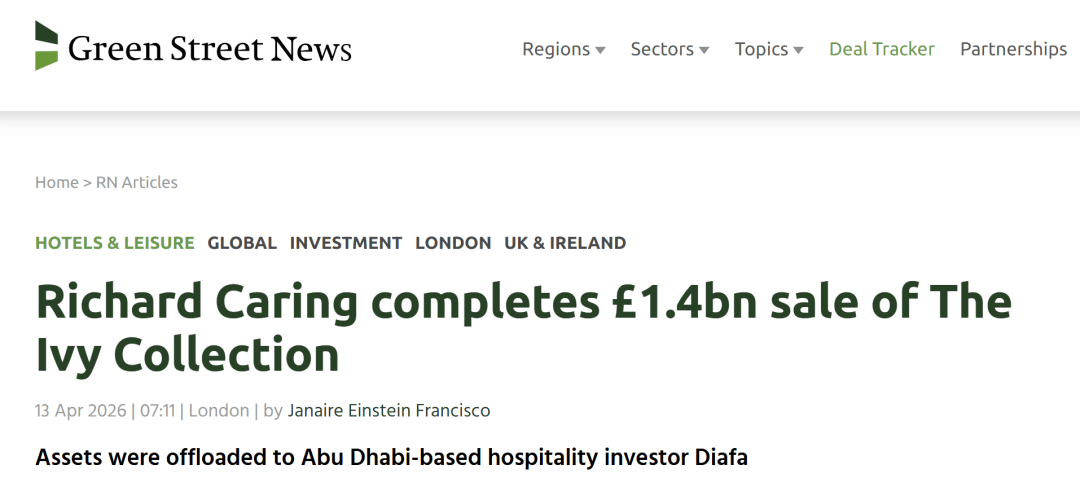Open the Regions menu

click(556, 49)
